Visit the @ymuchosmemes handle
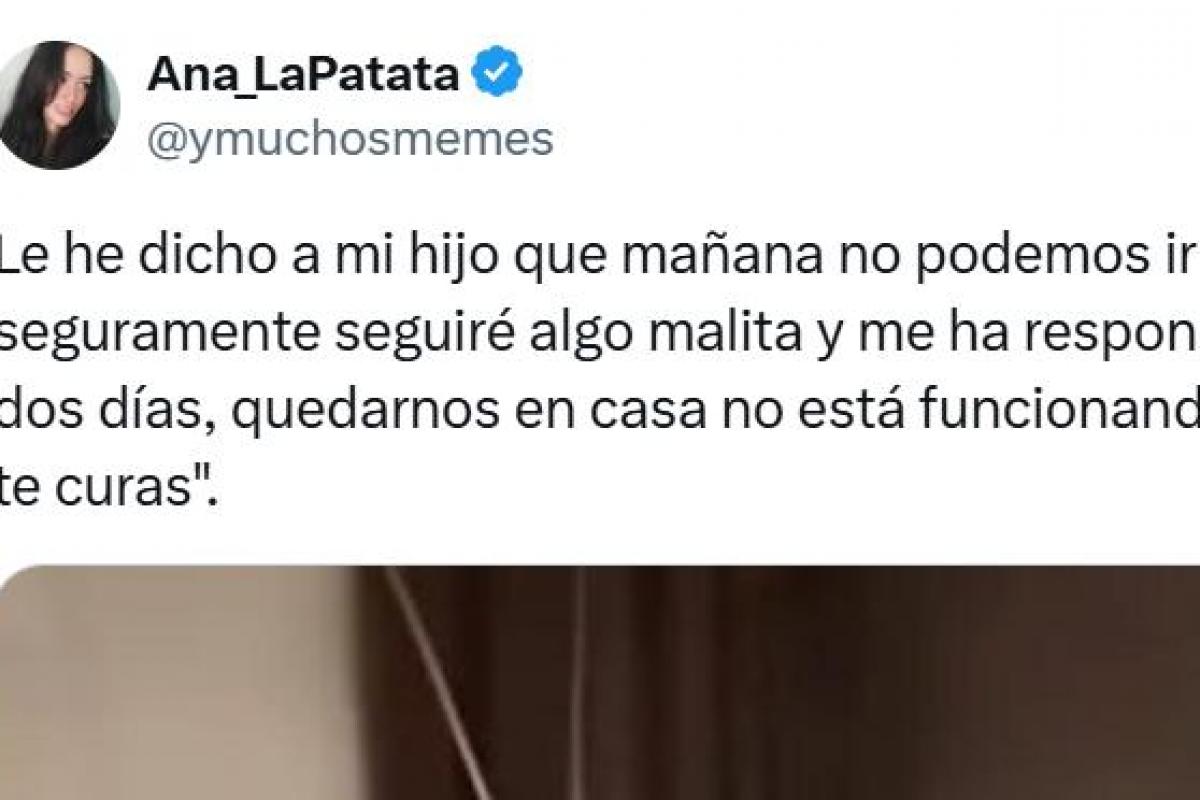 [350, 140]
